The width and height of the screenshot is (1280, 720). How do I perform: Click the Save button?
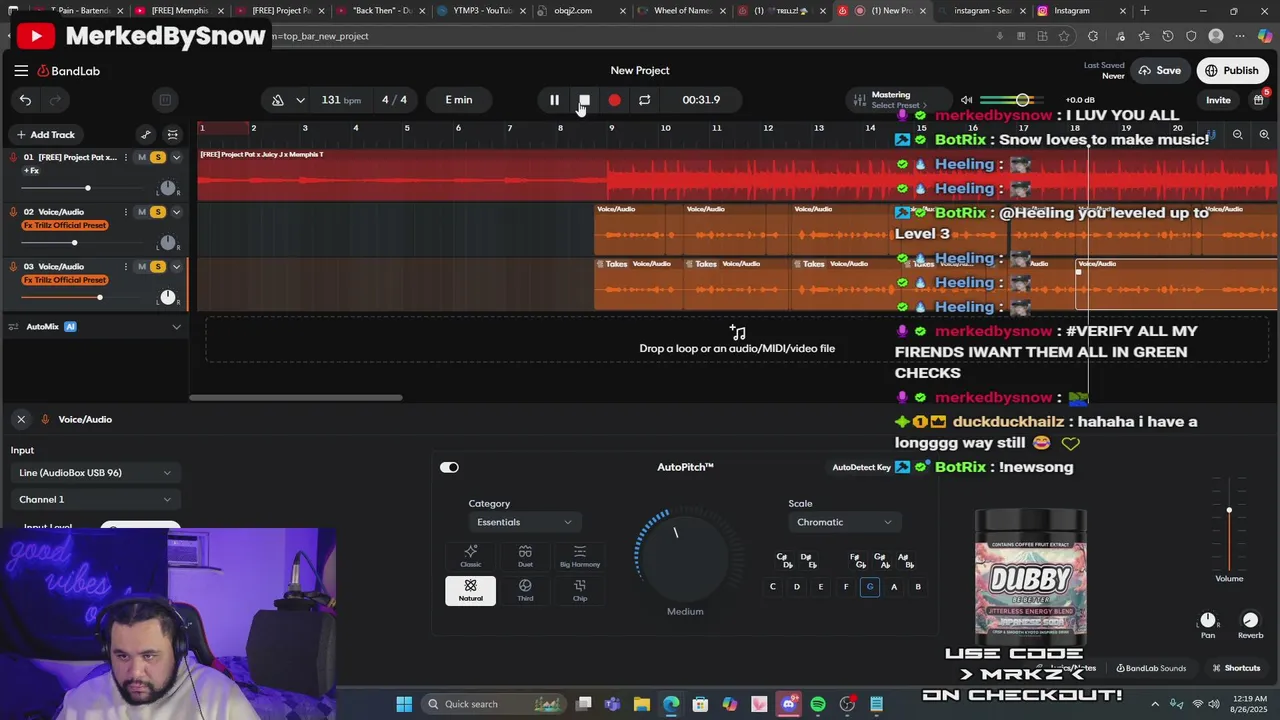tap(1159, 71)
